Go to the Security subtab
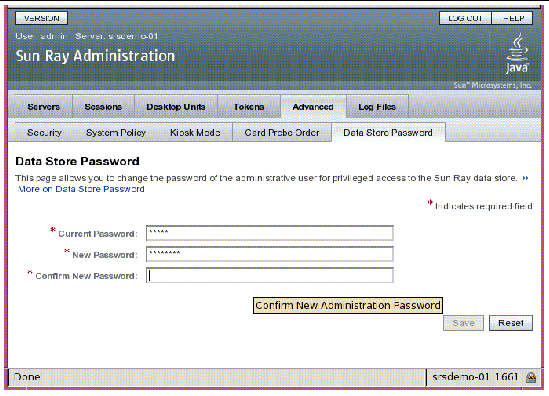Image resolution: width=549 pixels, height=396 pixels. tap(44, 133)
